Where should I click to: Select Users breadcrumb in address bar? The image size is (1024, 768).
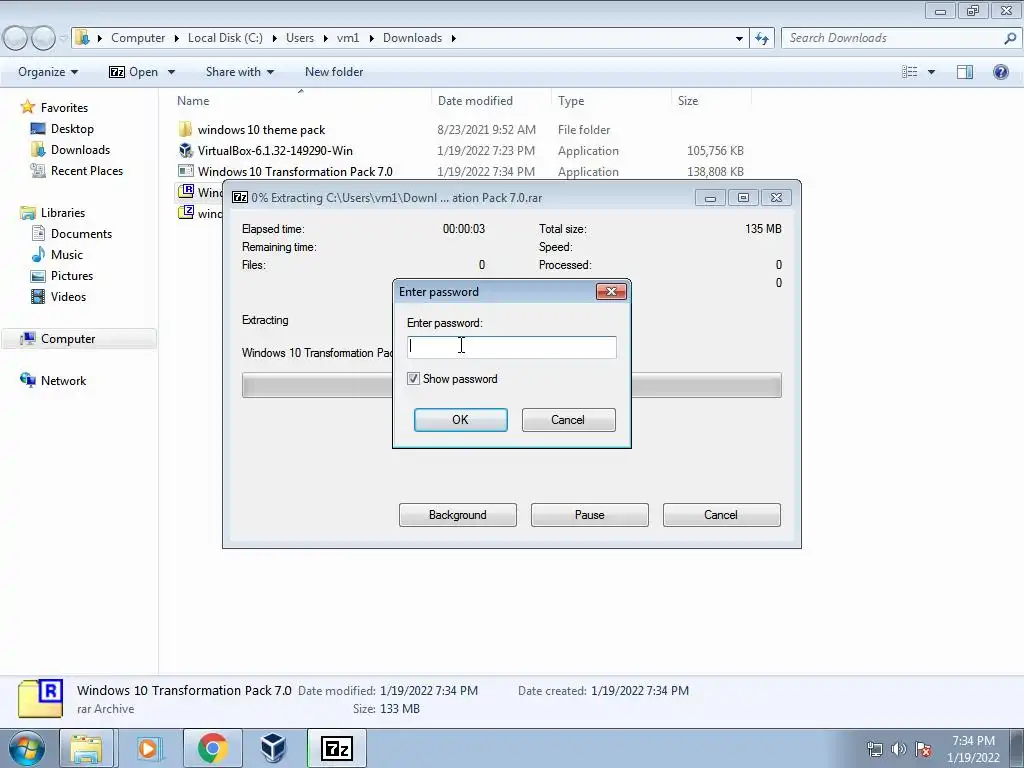(x=300, y=38)
